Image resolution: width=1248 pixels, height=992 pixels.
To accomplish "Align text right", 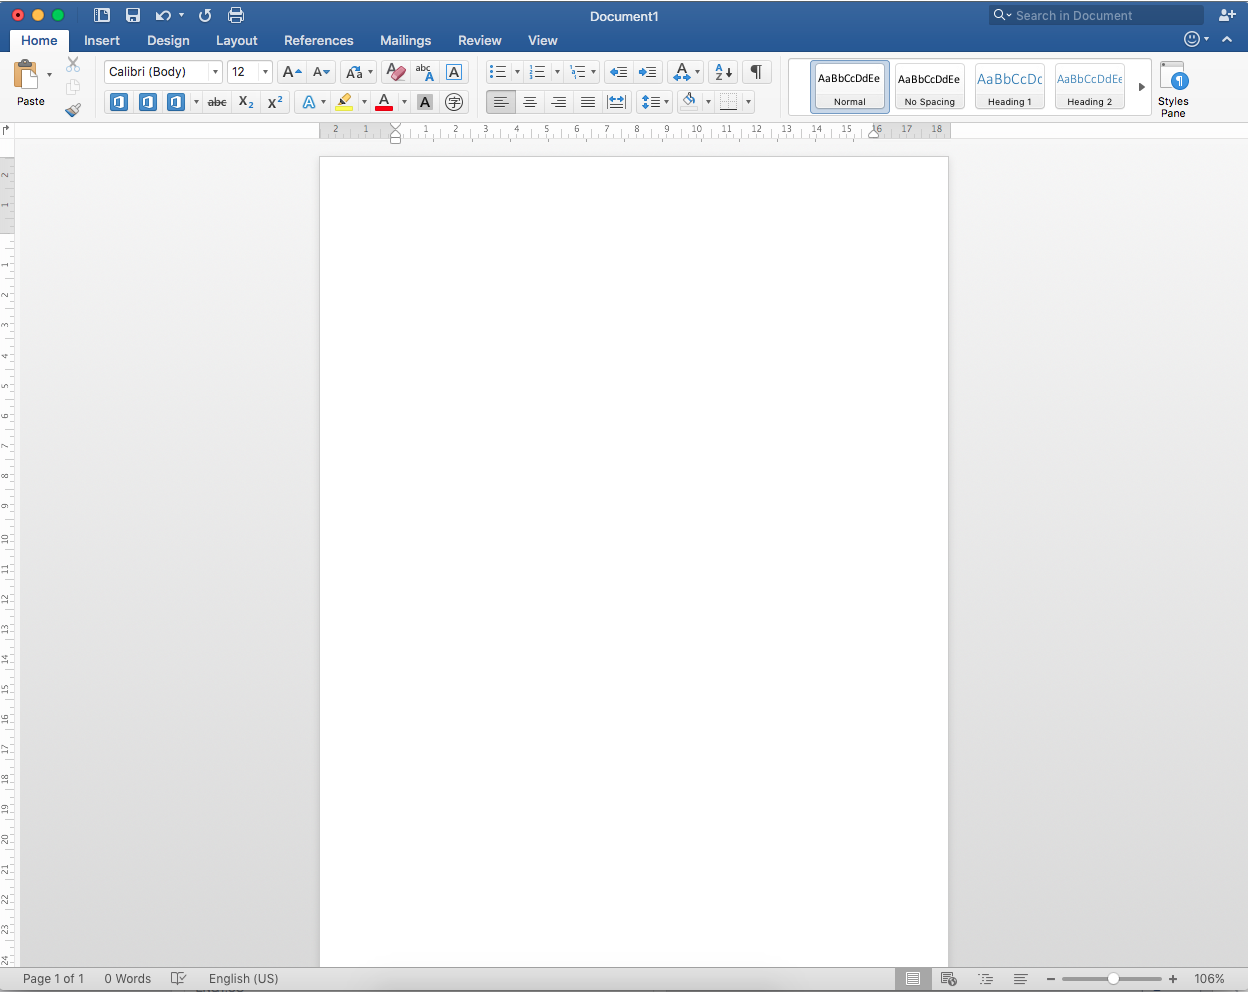I will tap(559, 102).
